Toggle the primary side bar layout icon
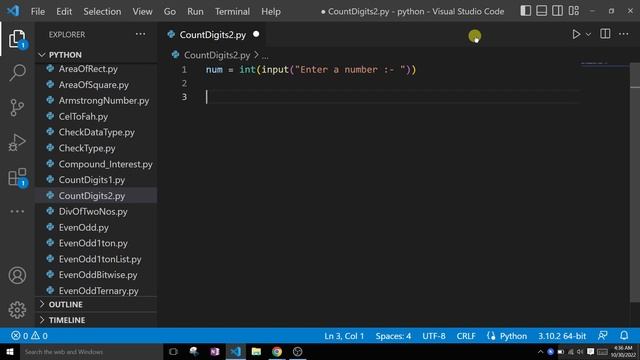The width and height of the screenshot is (640, 360). [x=526, y=11]
